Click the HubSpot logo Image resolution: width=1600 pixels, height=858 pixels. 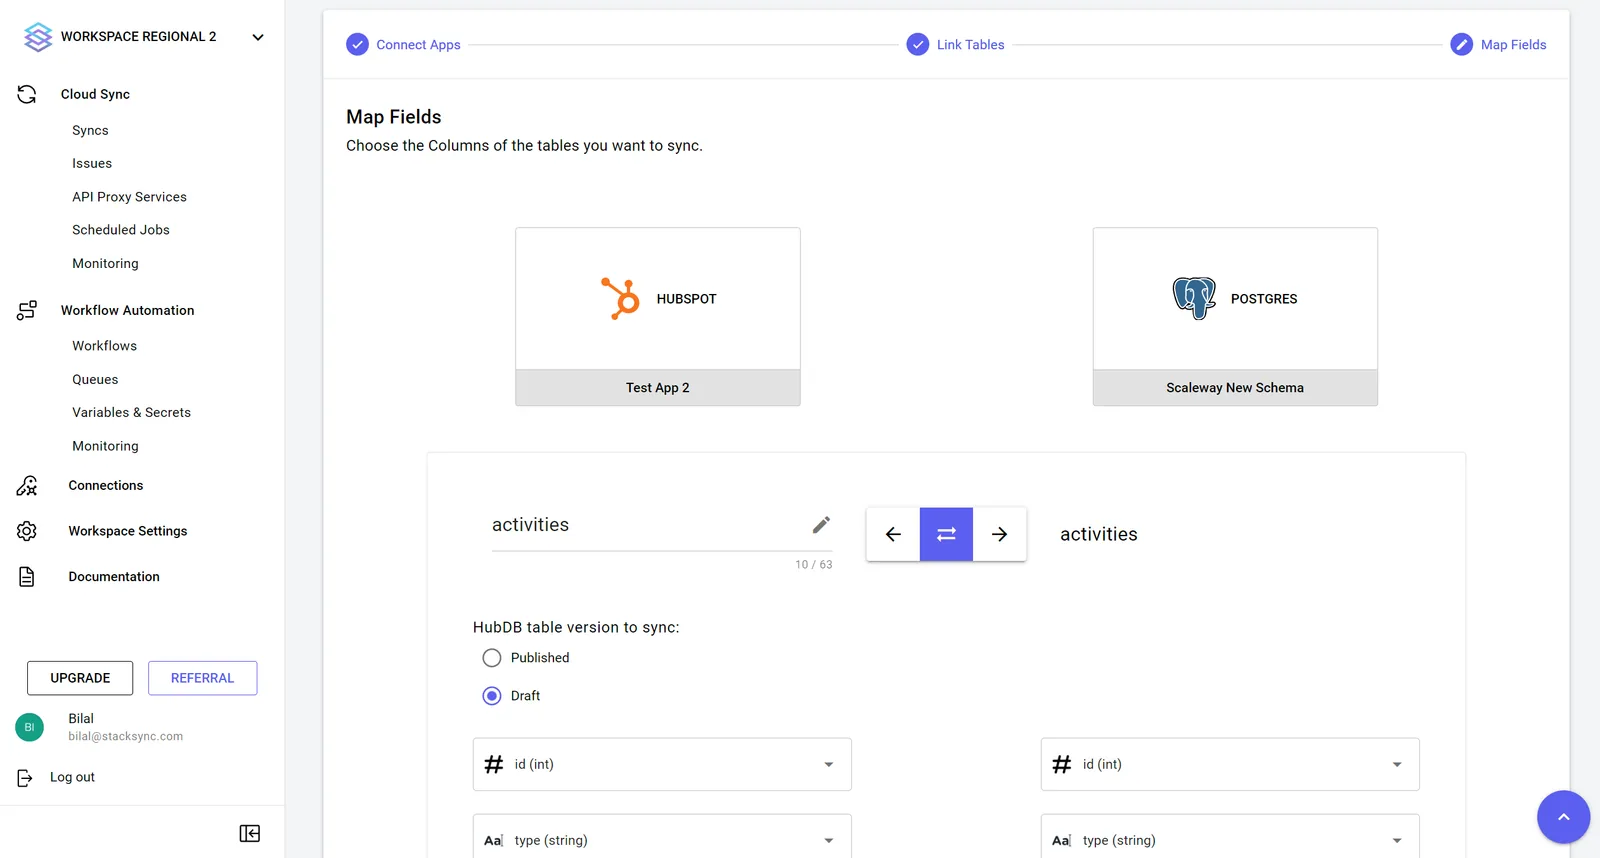[x=620, y=298]
